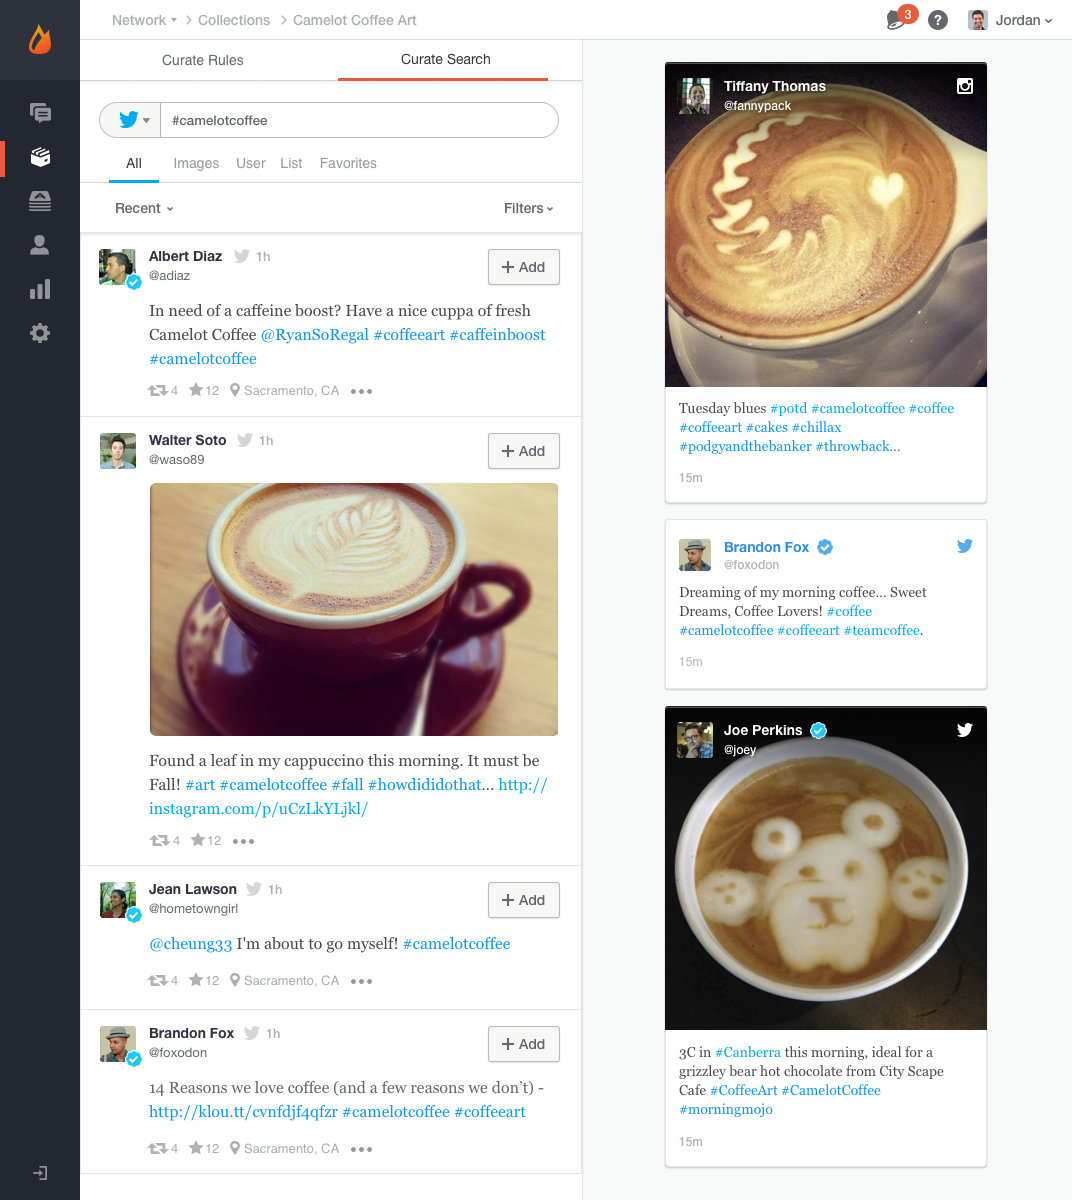
Task: Click Jean Lawson's profile avatar
Action: click(x=118, y=900)
